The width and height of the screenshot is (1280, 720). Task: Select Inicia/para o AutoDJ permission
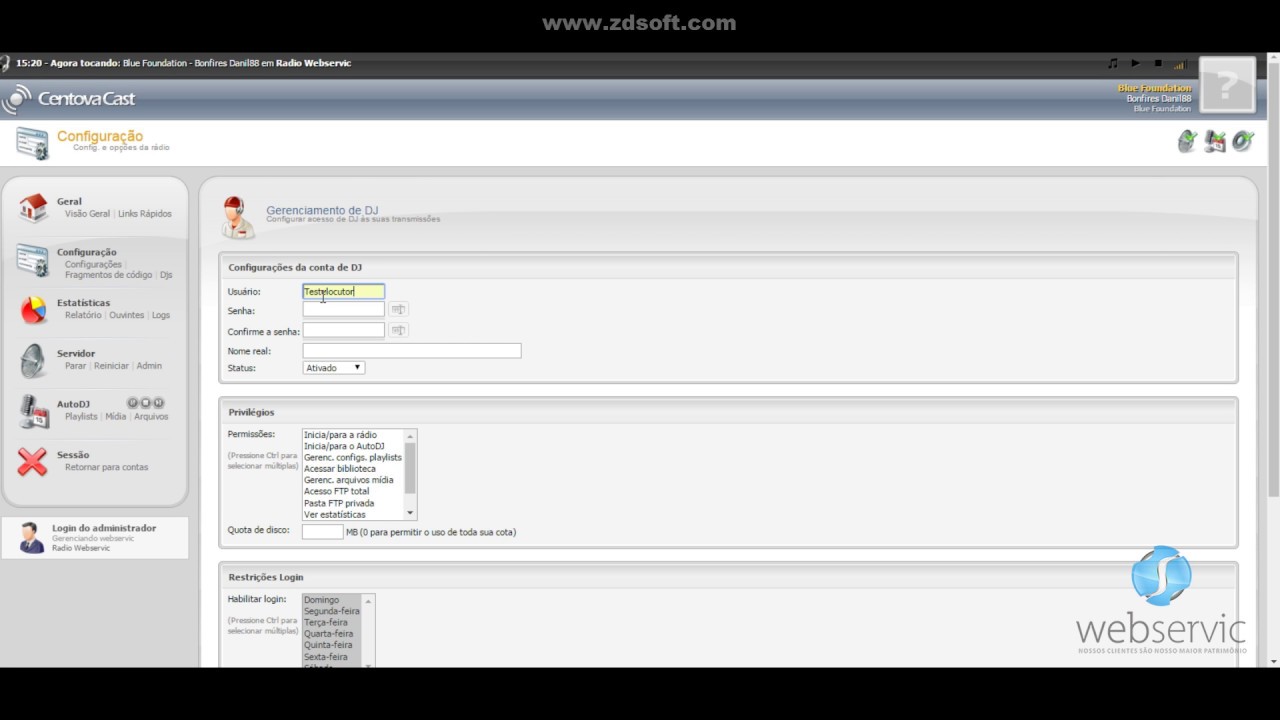coord(353,446)
